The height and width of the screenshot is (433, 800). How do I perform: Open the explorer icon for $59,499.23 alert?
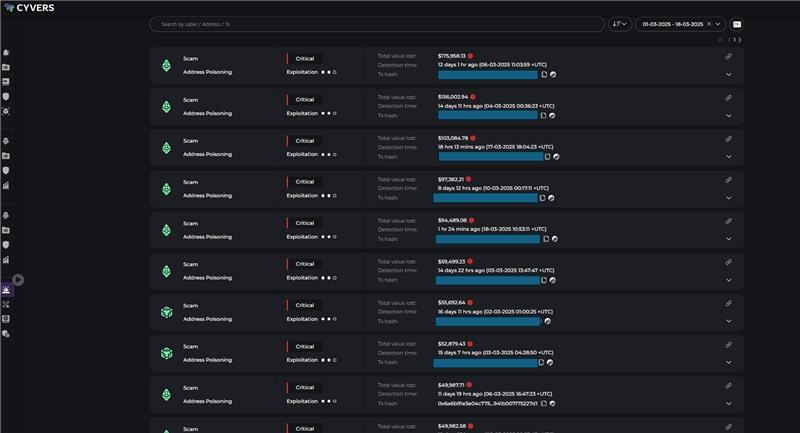[553, 280]
